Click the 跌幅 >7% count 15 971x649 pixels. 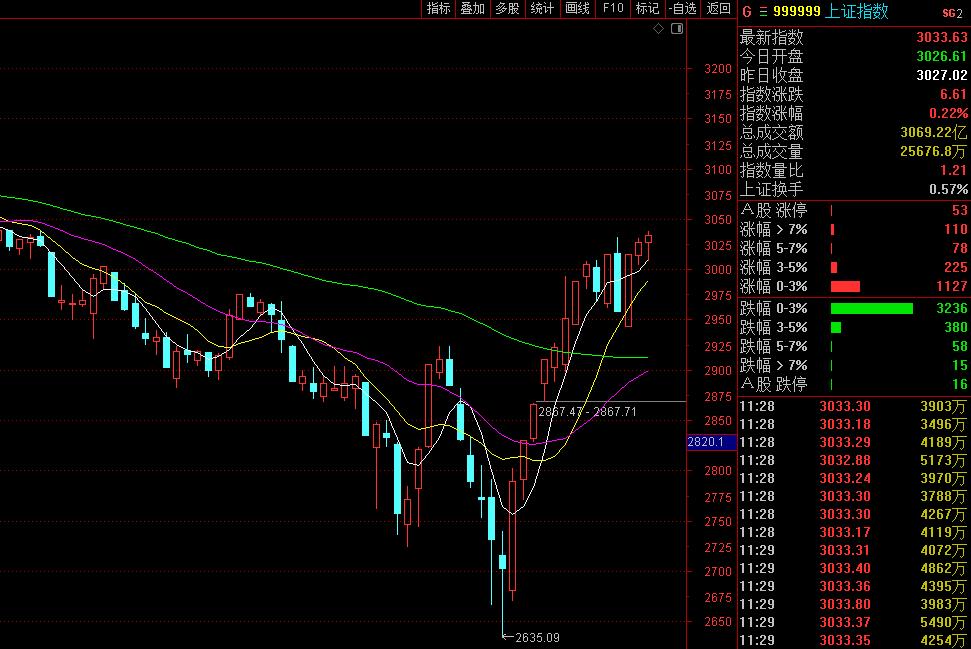point(959,365)
